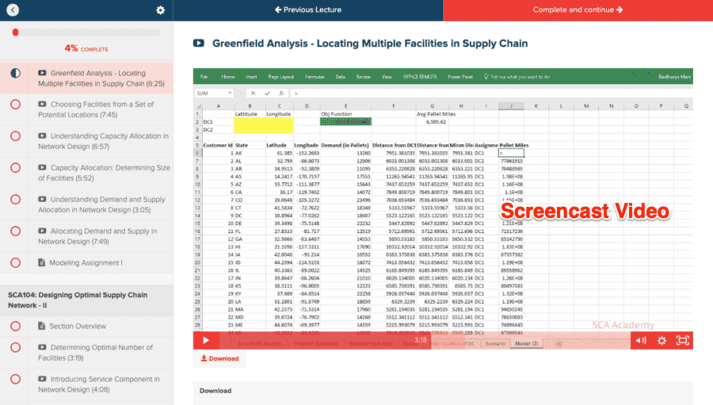713x405 pixels.
Task: Click video icon beside Choosing Facilities
Action: [x=42, y=104]
